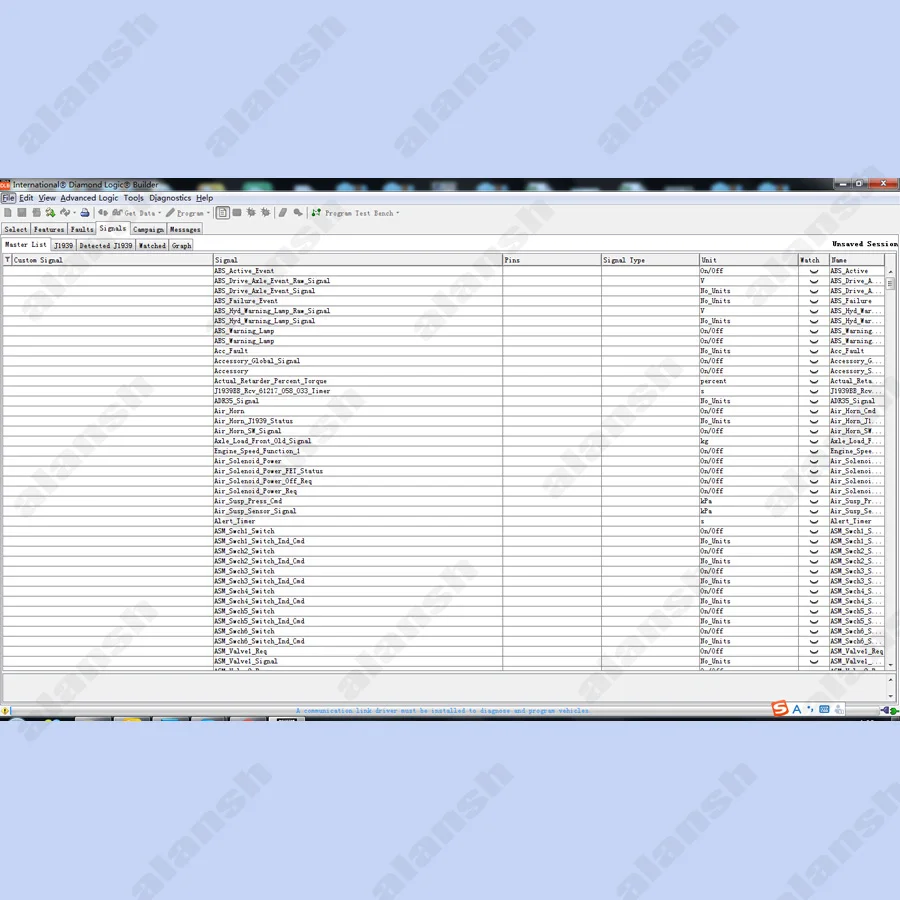Click the blue A language mode icon
This screenshot has height=900, width=900.
pos(797,709)
